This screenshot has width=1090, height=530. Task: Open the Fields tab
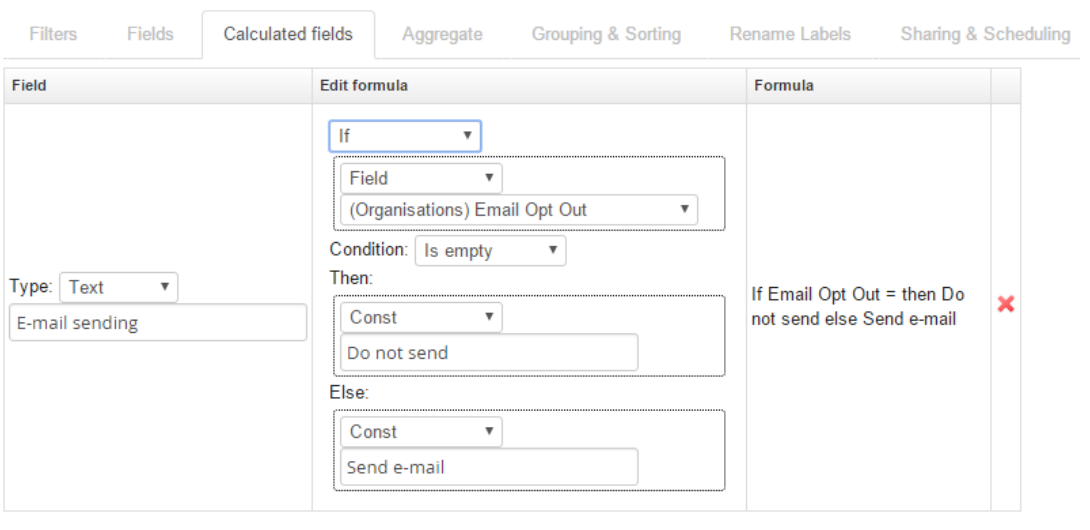(150, 34)
